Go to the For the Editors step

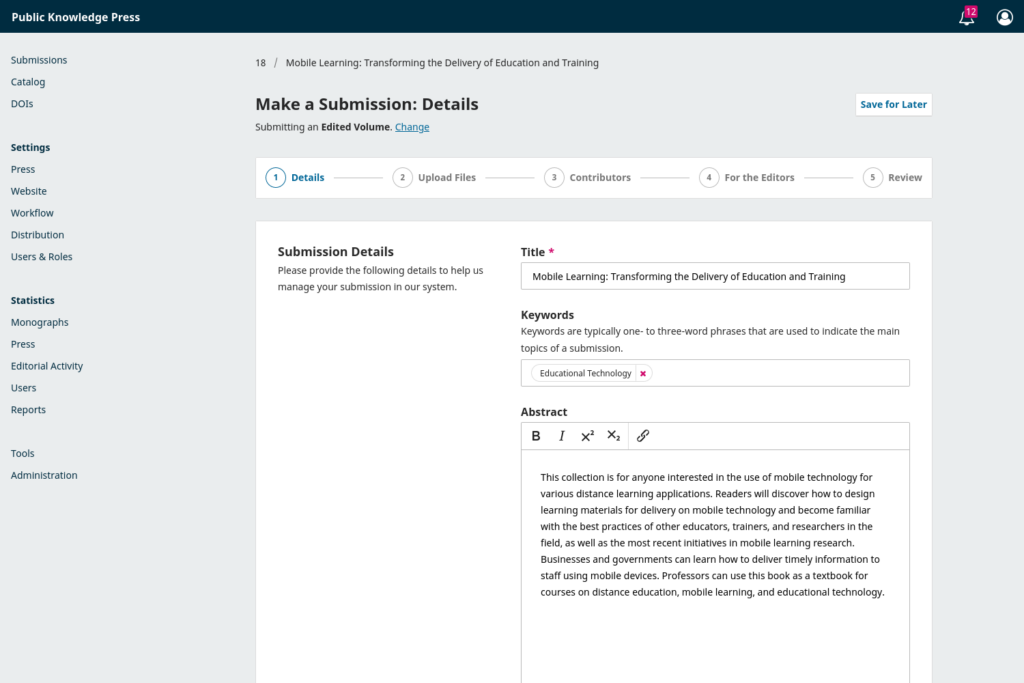747,177
